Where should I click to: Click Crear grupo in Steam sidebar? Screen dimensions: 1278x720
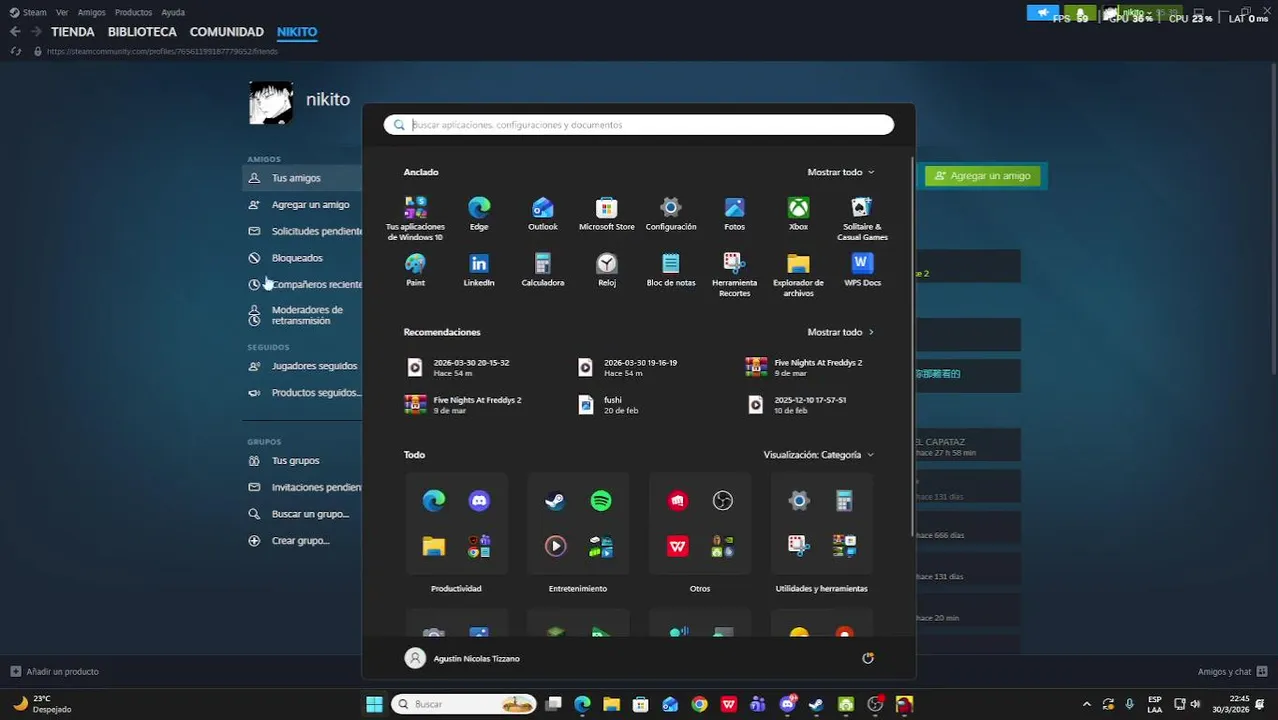pos(302,541)
